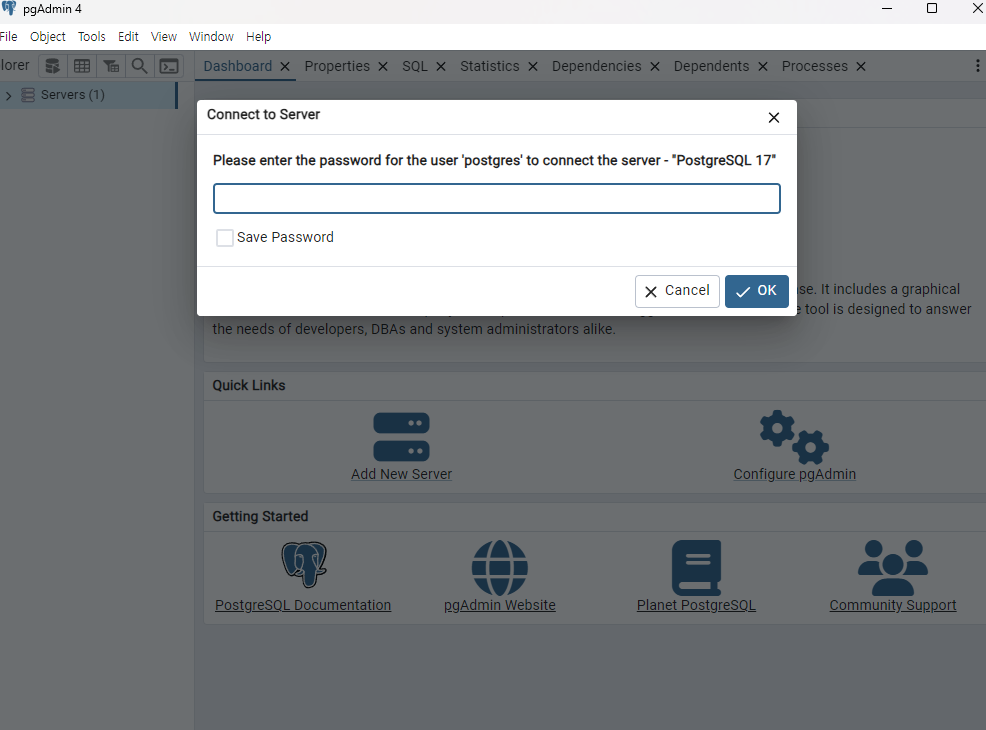Close the Processes tab
The width and height of the screenshot is (986, 730).
[861, 67]
